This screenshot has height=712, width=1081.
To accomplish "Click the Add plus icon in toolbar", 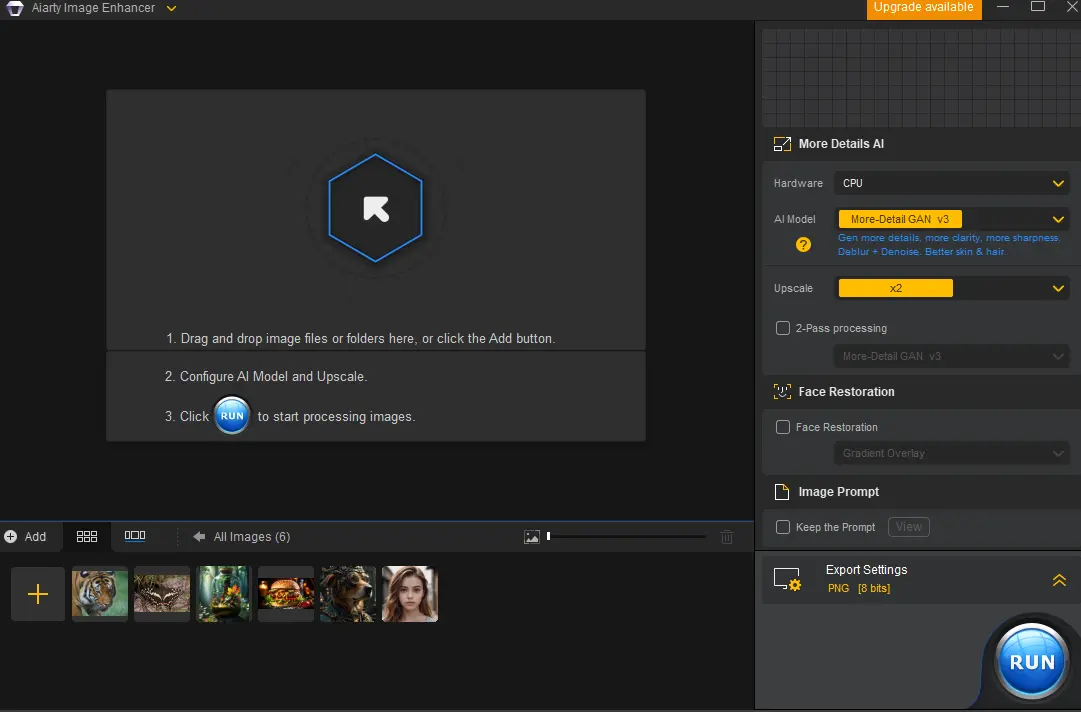I will [10, 536].
